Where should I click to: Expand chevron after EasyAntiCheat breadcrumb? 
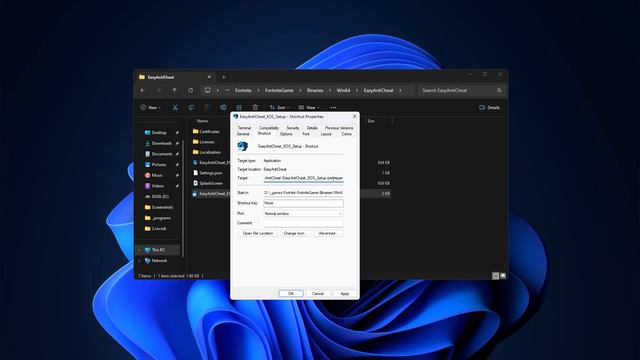pos(400,91)
